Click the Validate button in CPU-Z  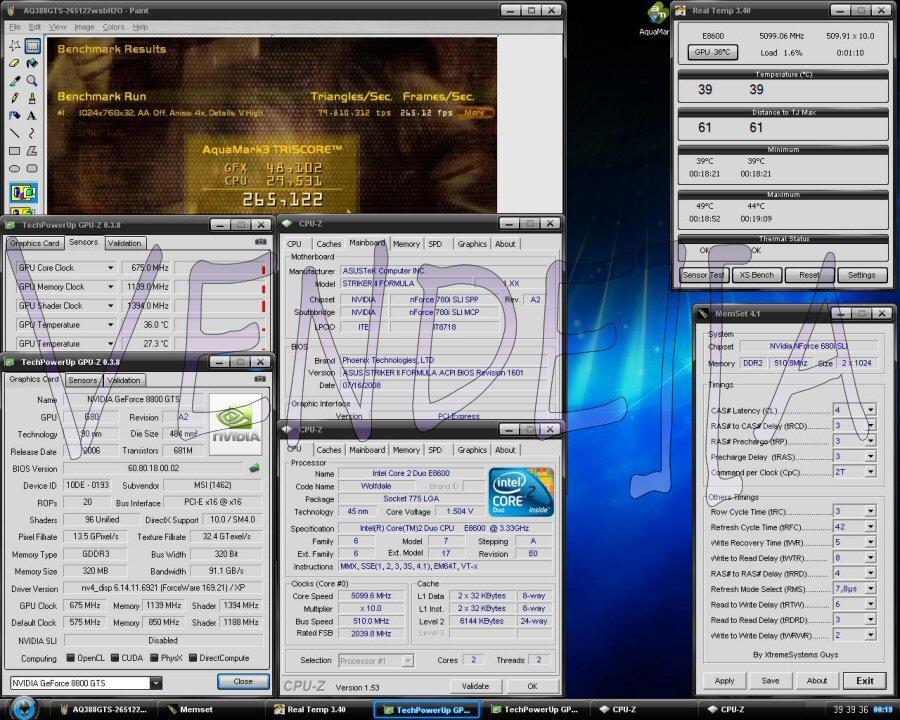coord(475,686)
